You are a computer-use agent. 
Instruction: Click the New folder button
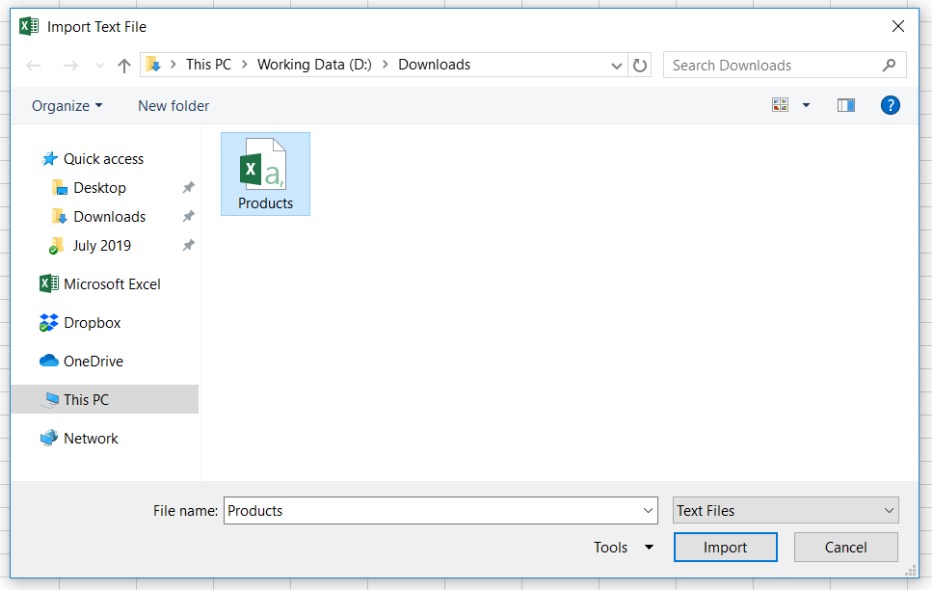coord(173,106)
